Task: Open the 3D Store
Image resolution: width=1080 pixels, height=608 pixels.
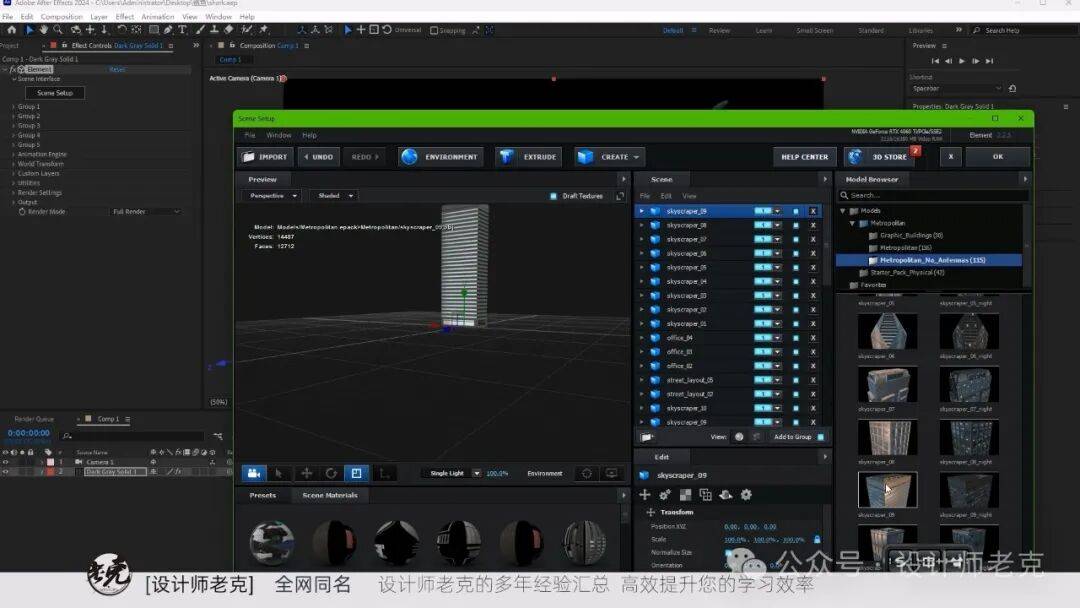Action: click(x=882, y=157)
